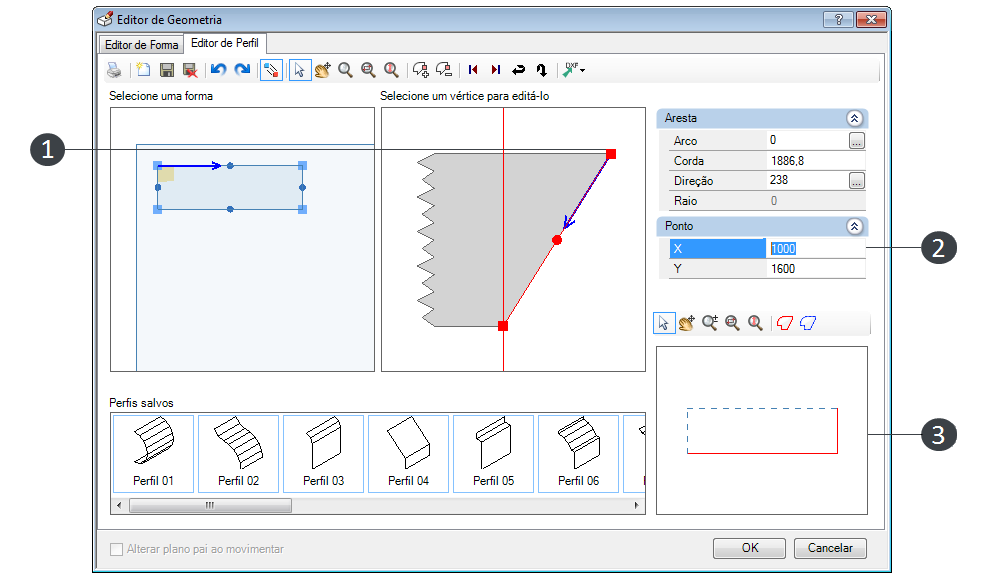The image size is (990, 579).
Task: Activate the pan hand tool in the main toolbar
Action: pyautogui.click(x=323, y=70)
